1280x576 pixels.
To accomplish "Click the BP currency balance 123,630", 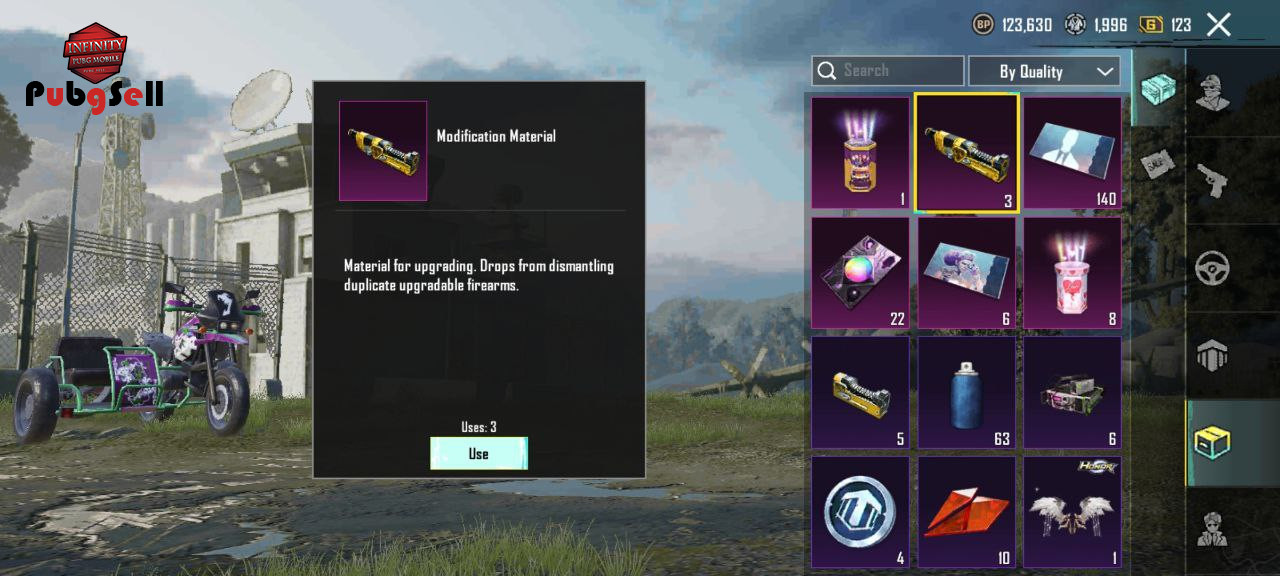I will (x=1012, y=25).
